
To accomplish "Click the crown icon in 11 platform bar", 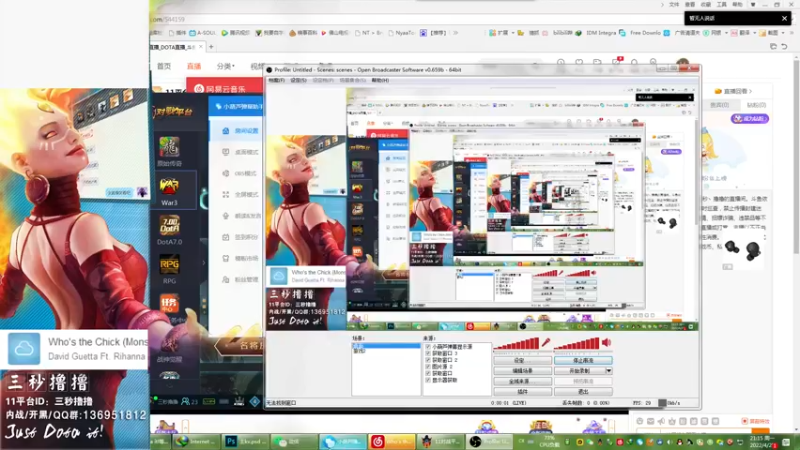I will [239, 402].
